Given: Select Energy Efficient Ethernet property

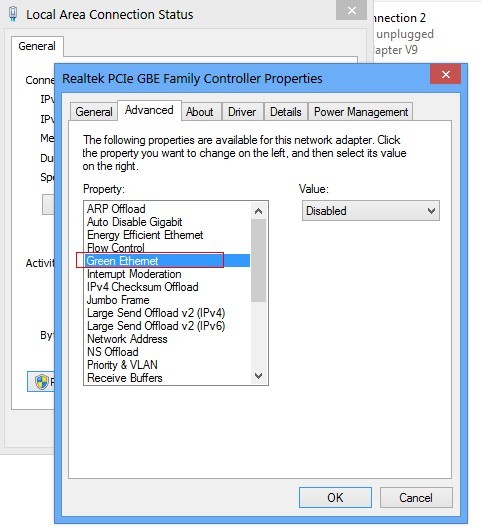Looking at the screenshot, I should point(167,235).
